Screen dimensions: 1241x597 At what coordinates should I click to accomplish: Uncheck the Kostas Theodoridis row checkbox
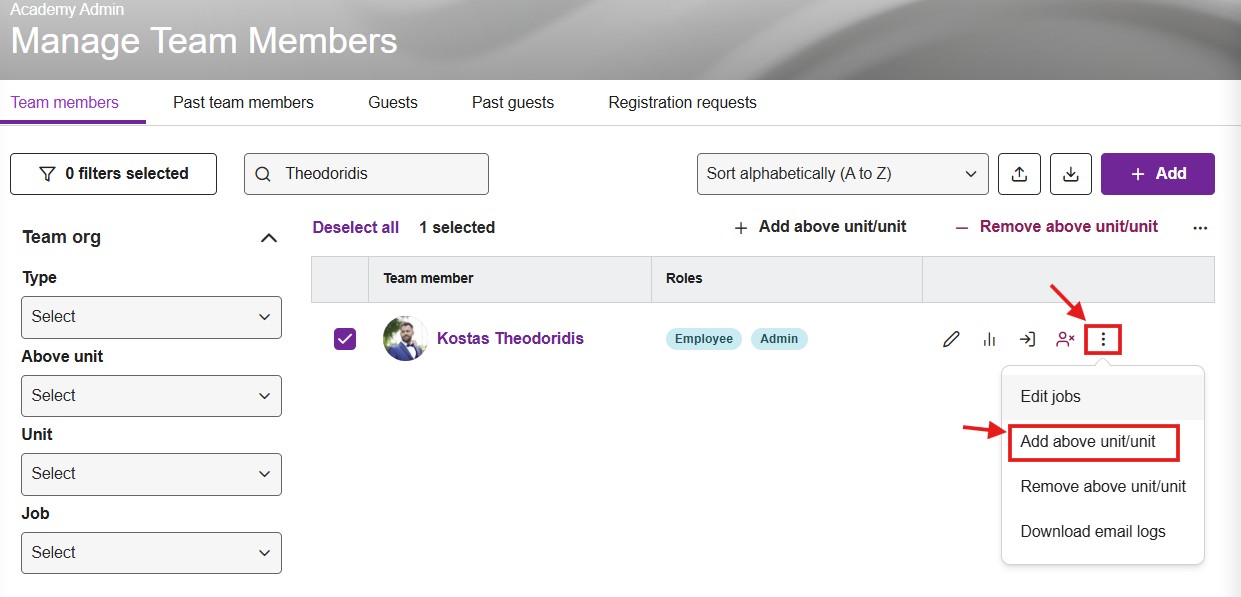(345, 339)
